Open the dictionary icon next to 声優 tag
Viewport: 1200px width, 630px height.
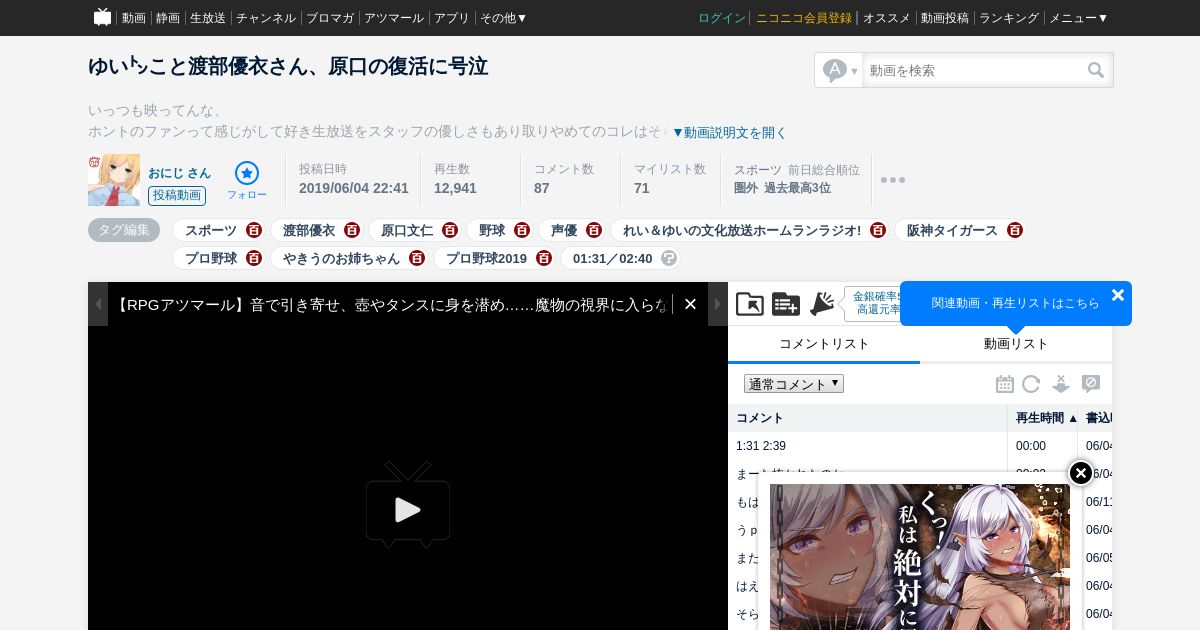coord(594,230)
